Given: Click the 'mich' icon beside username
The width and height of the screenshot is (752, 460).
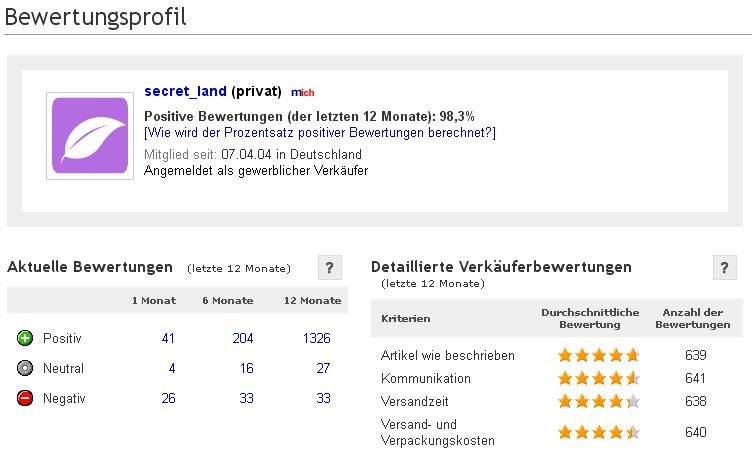Looking at the screenshot, I should pos(301,92).
